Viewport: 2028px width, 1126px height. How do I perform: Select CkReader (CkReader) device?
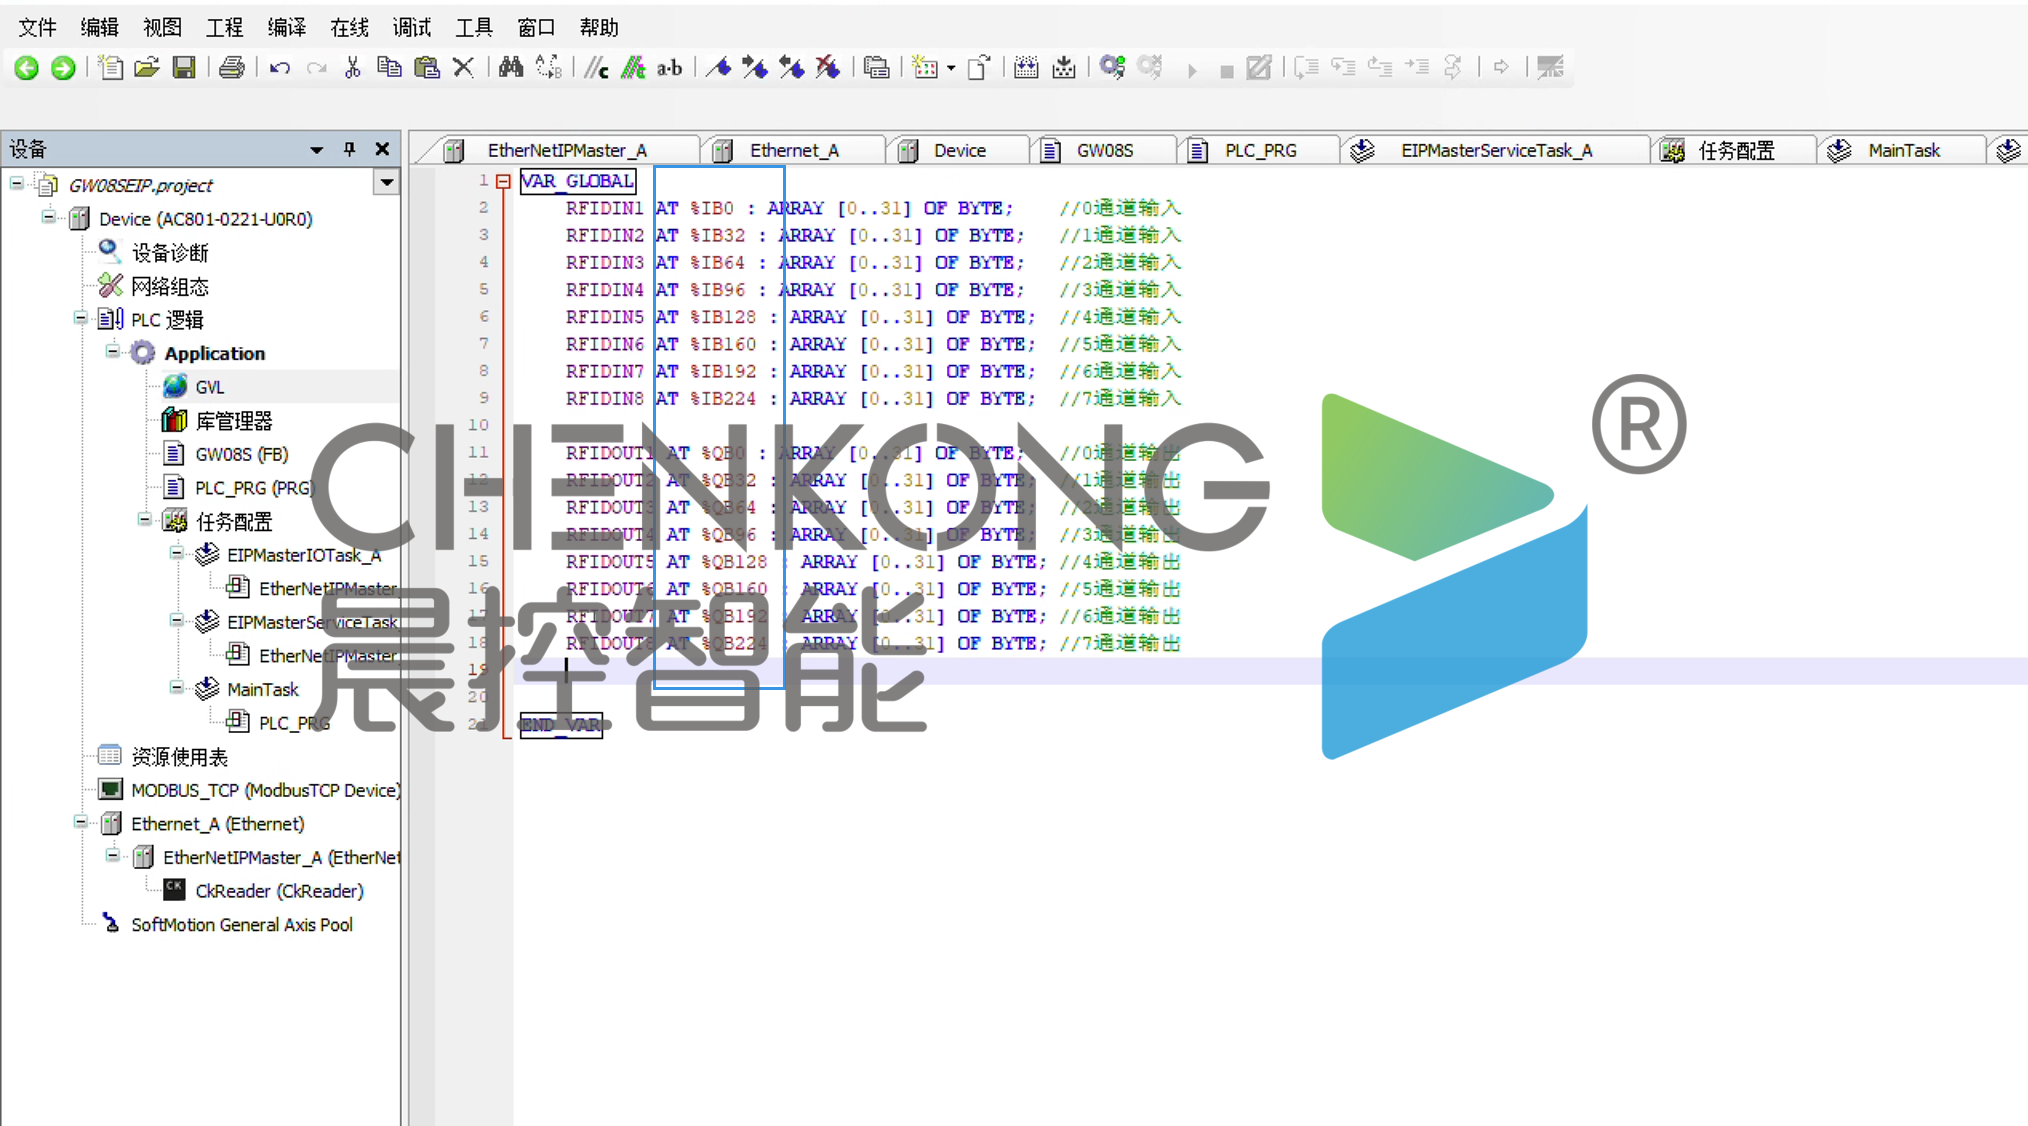click(279, 891)
